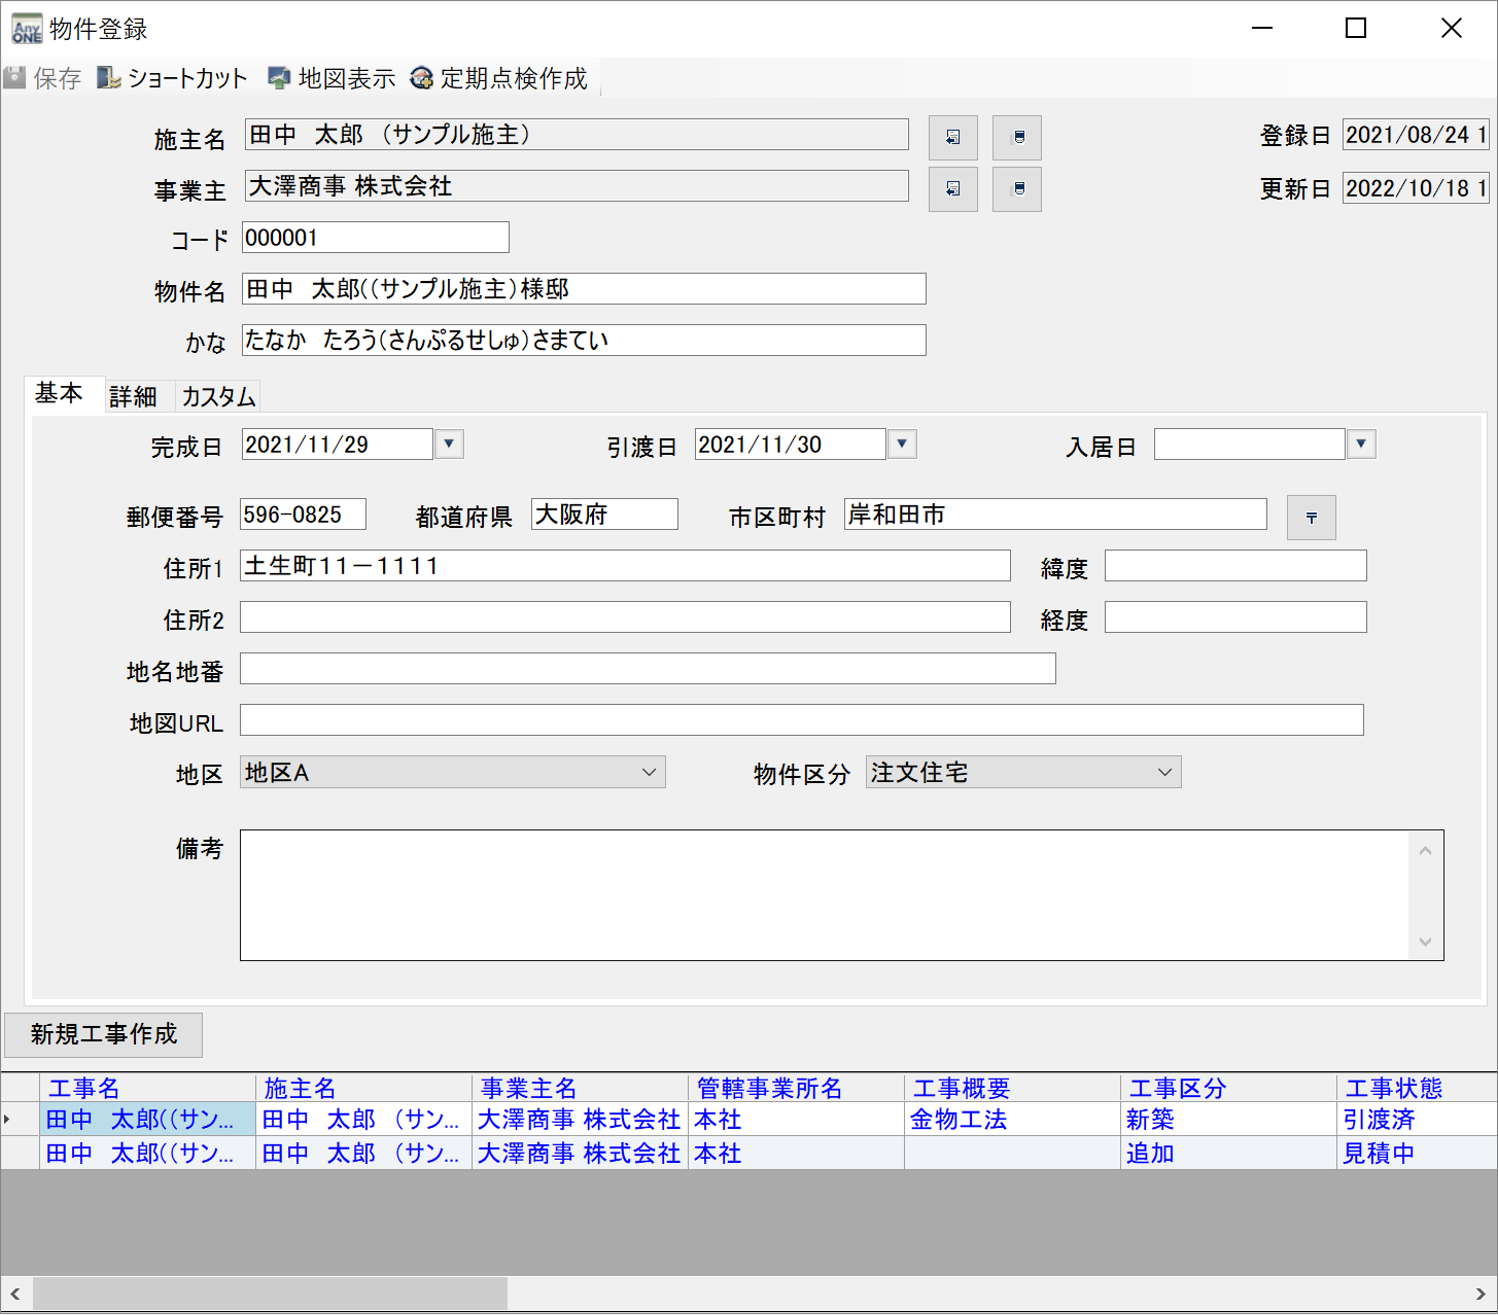
Task: Open the 地図表示 map view
Action: pos(332,78)
